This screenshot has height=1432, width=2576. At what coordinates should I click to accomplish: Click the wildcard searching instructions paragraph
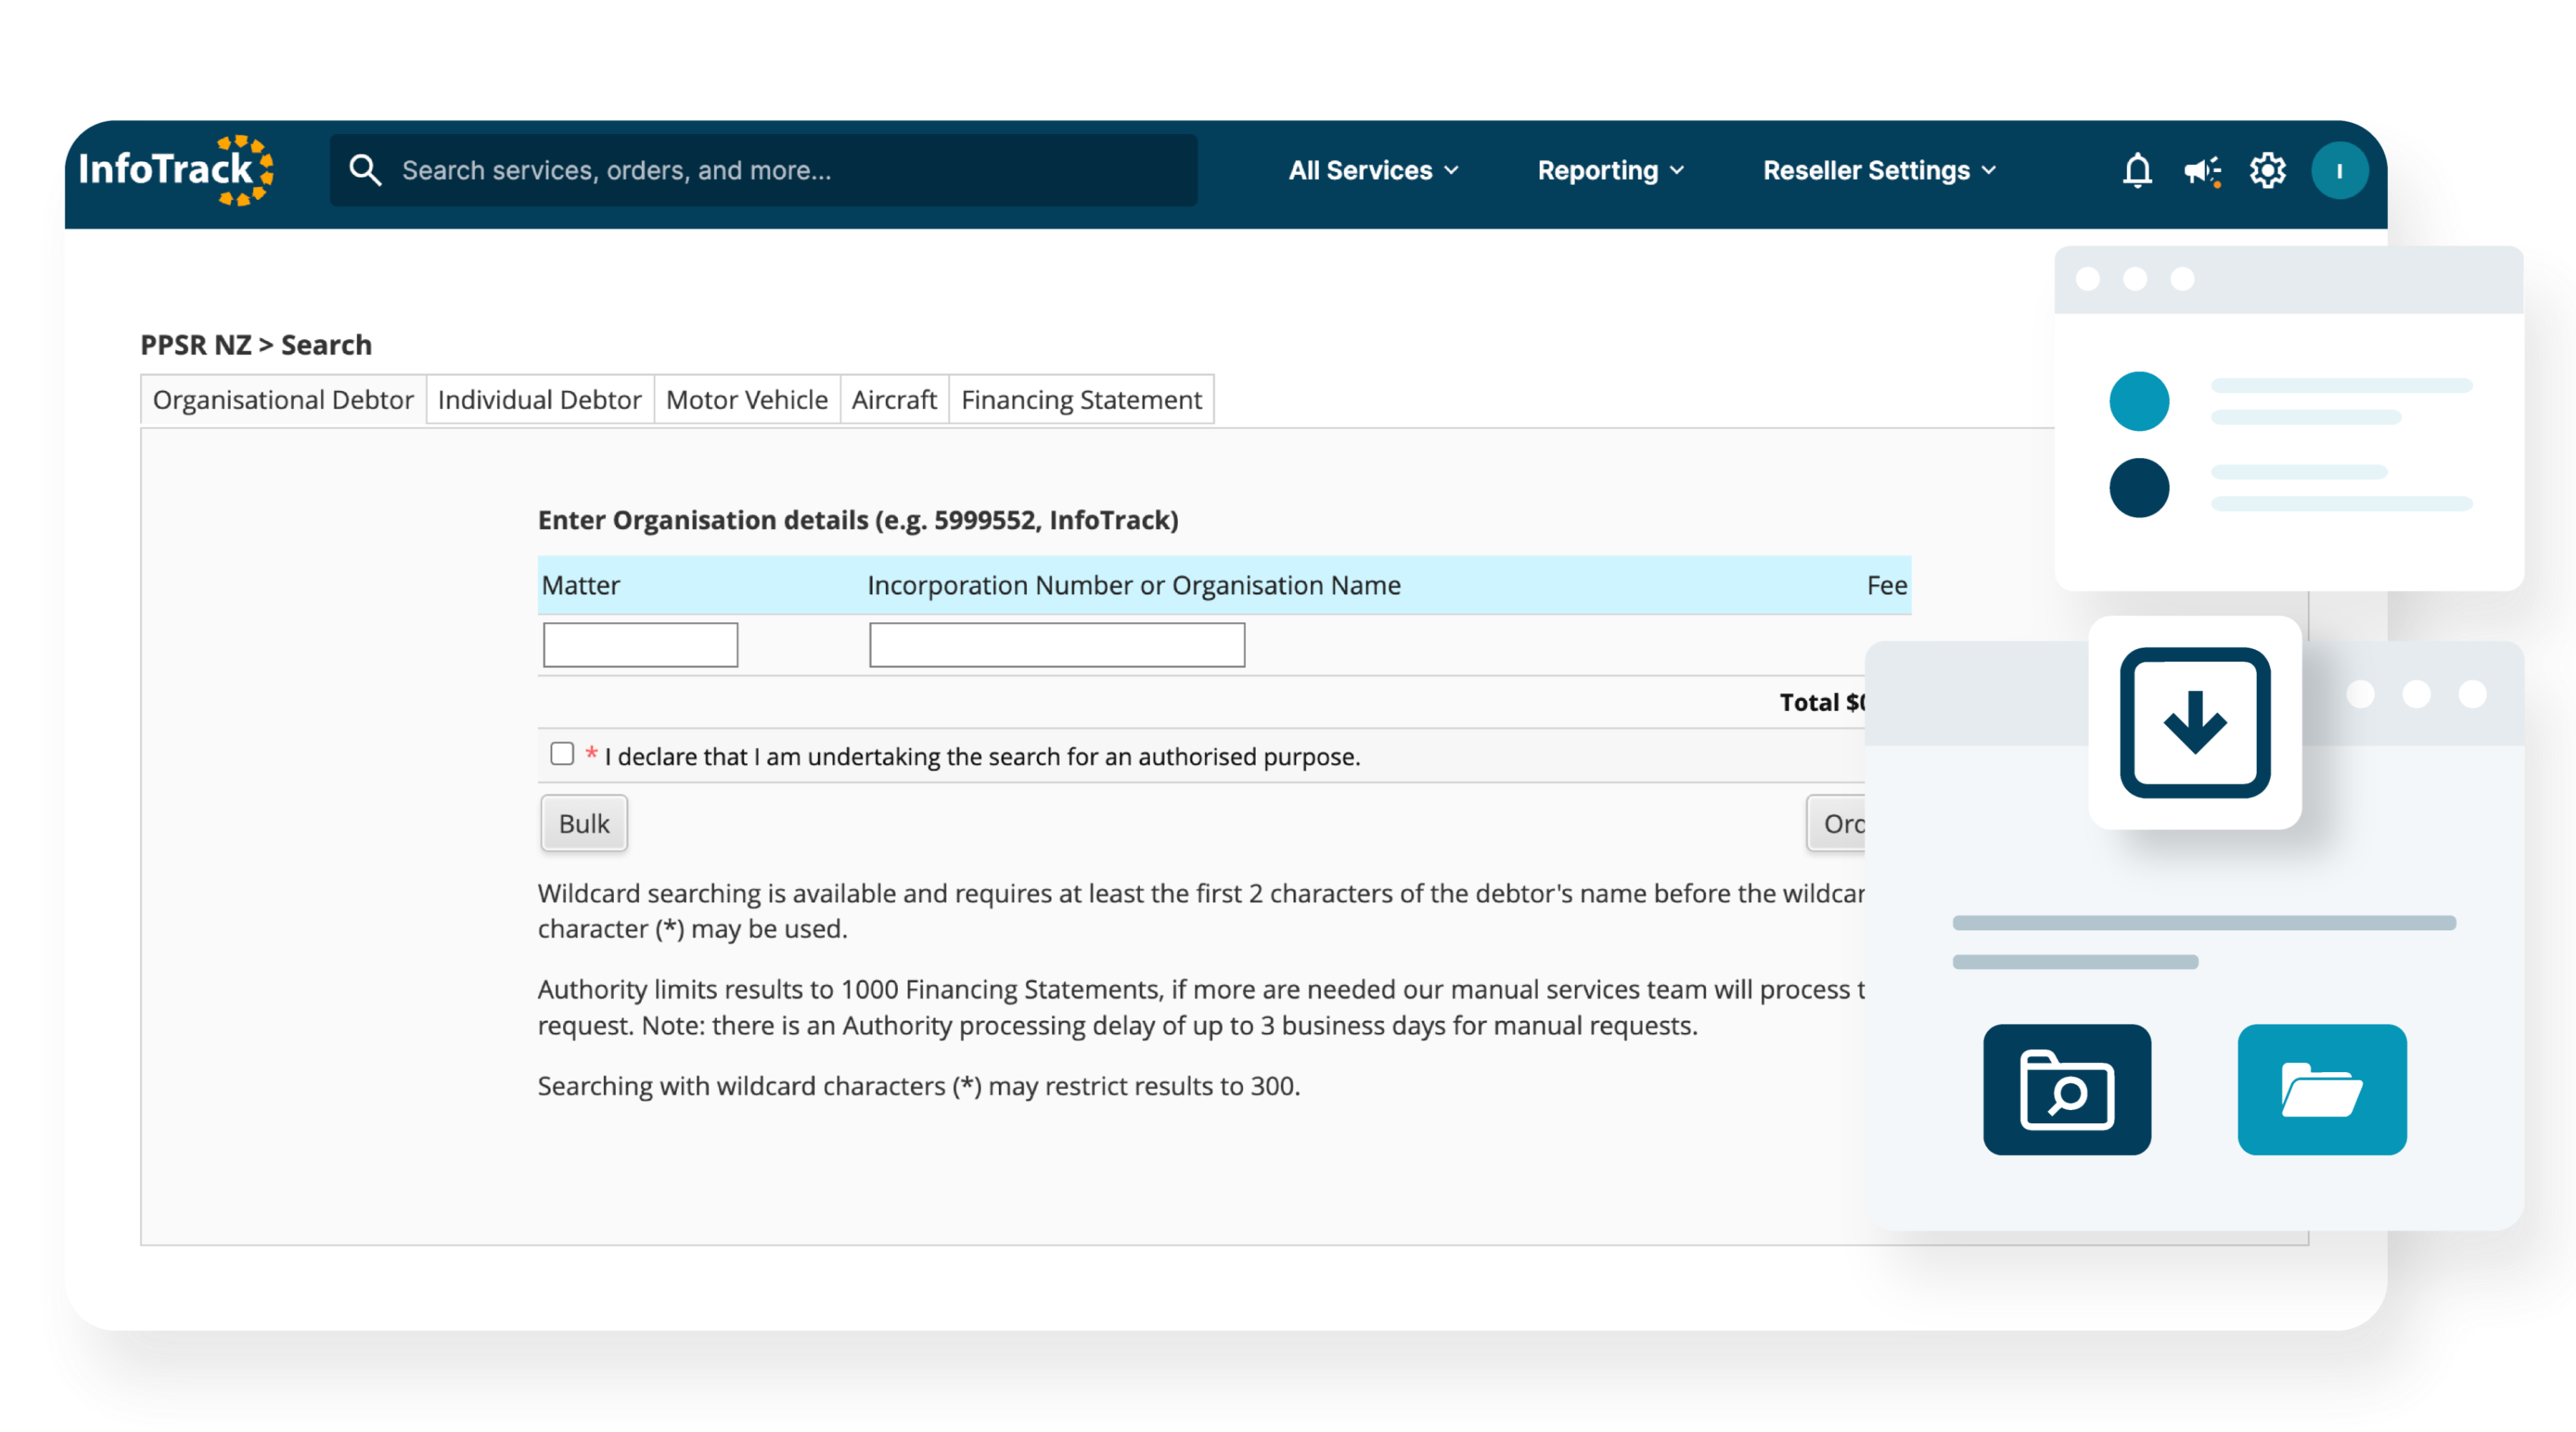[x=1201, y=911]
